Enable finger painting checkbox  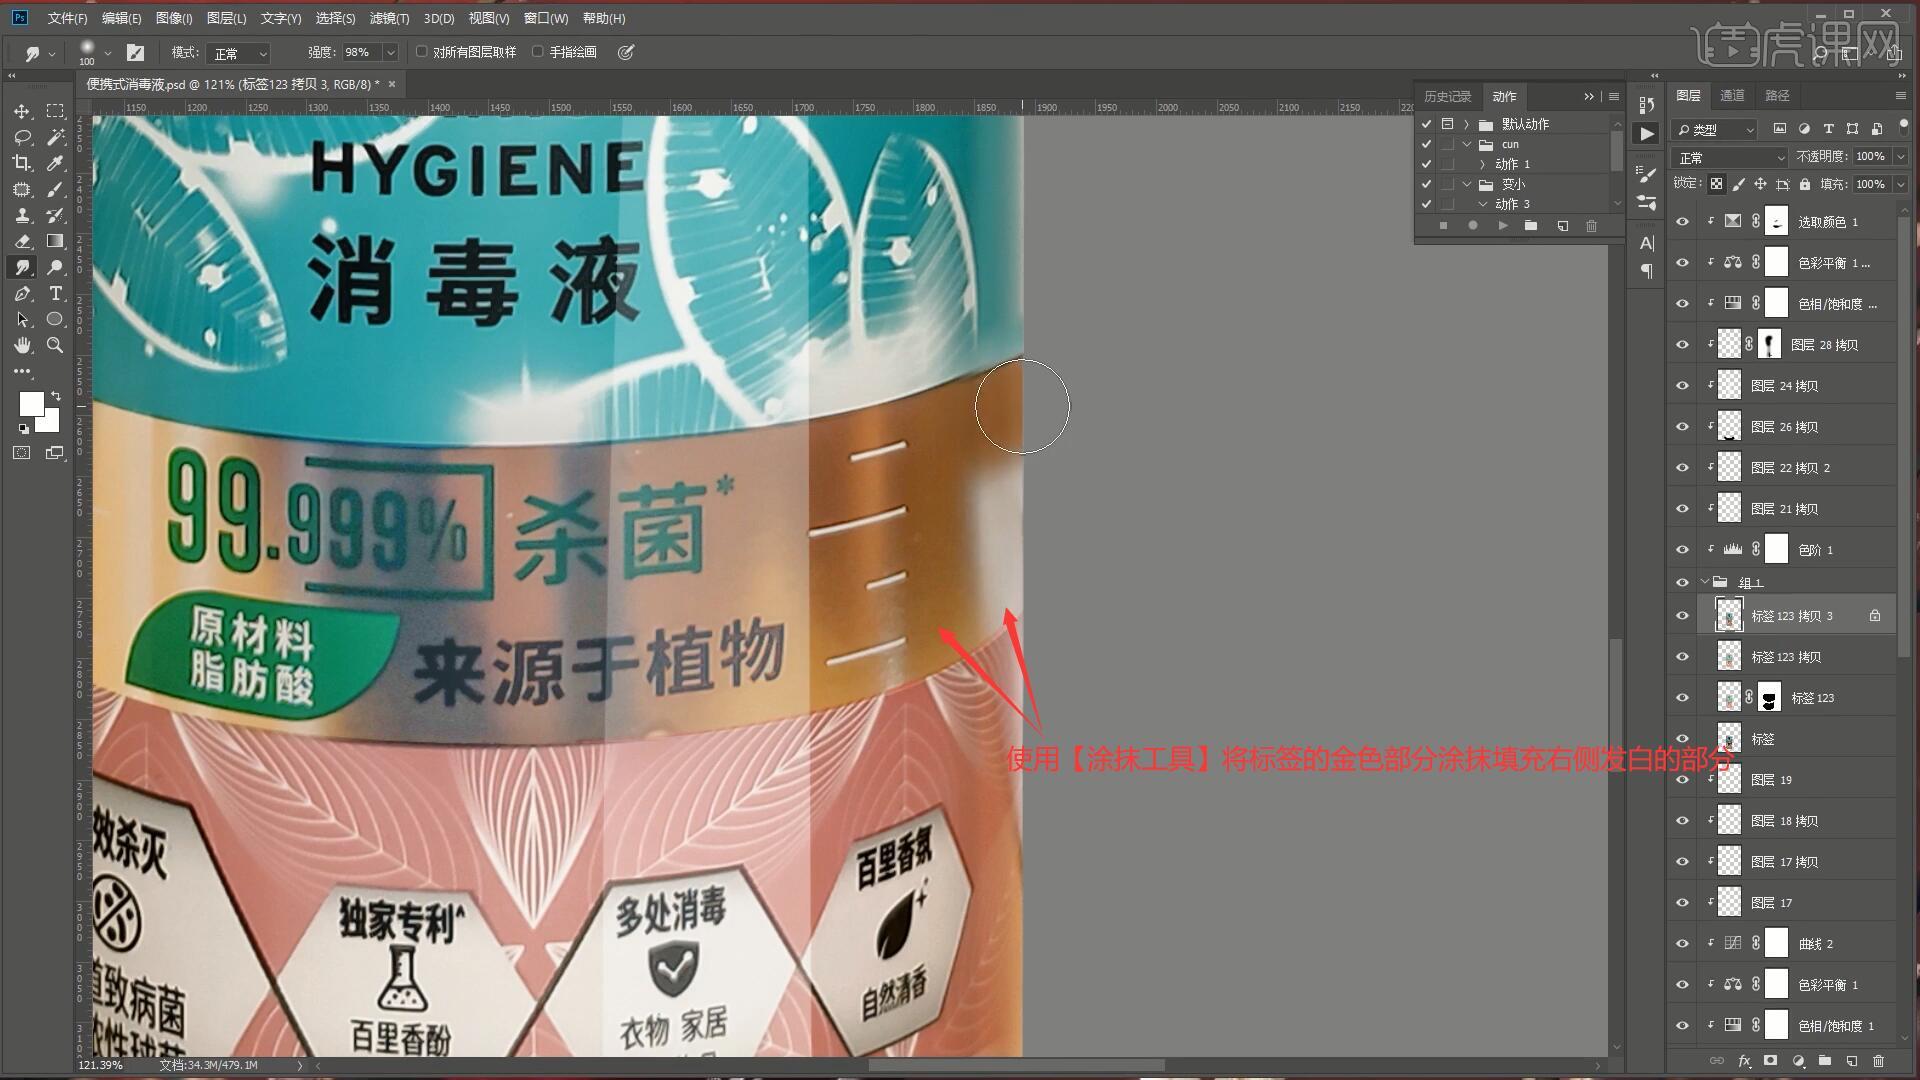click(538, 52)
